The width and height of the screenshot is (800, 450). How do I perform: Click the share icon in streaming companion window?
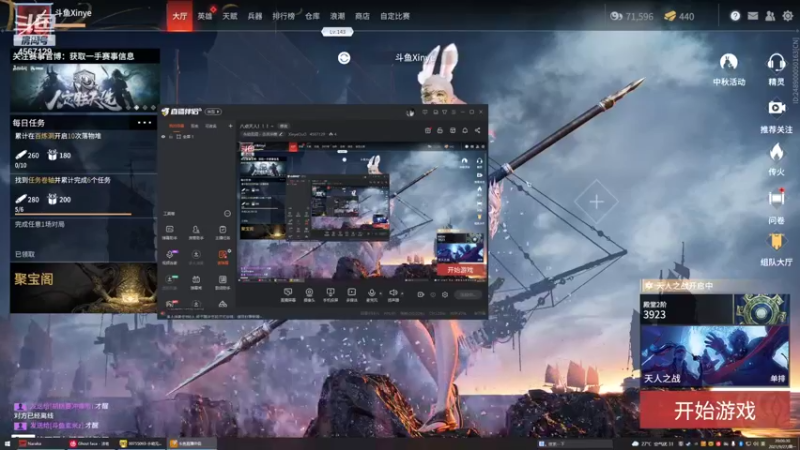click(478, 131)
